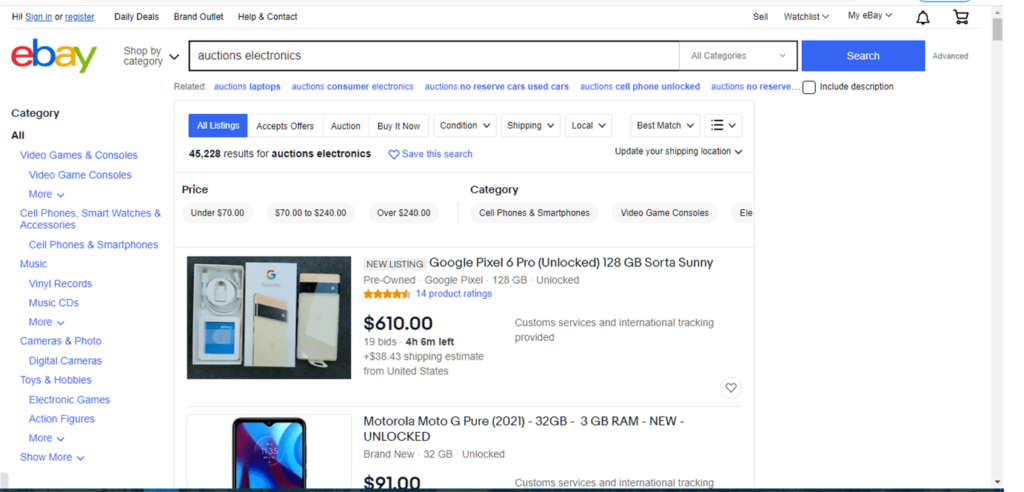Select Cell Phones & Smartphones category chip
This screenshot has height=492, width=1024.
[x=534, y=213]
